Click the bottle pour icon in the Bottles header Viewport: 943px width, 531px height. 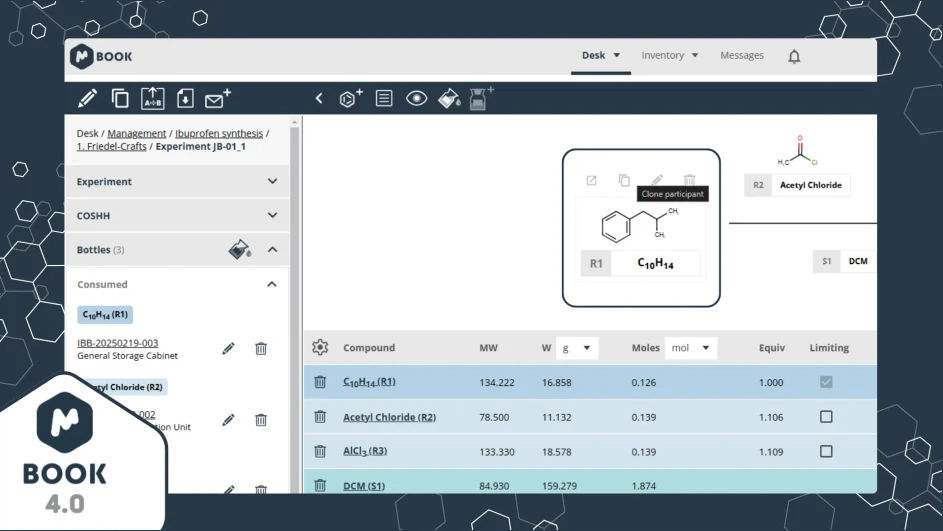point(239,249)
